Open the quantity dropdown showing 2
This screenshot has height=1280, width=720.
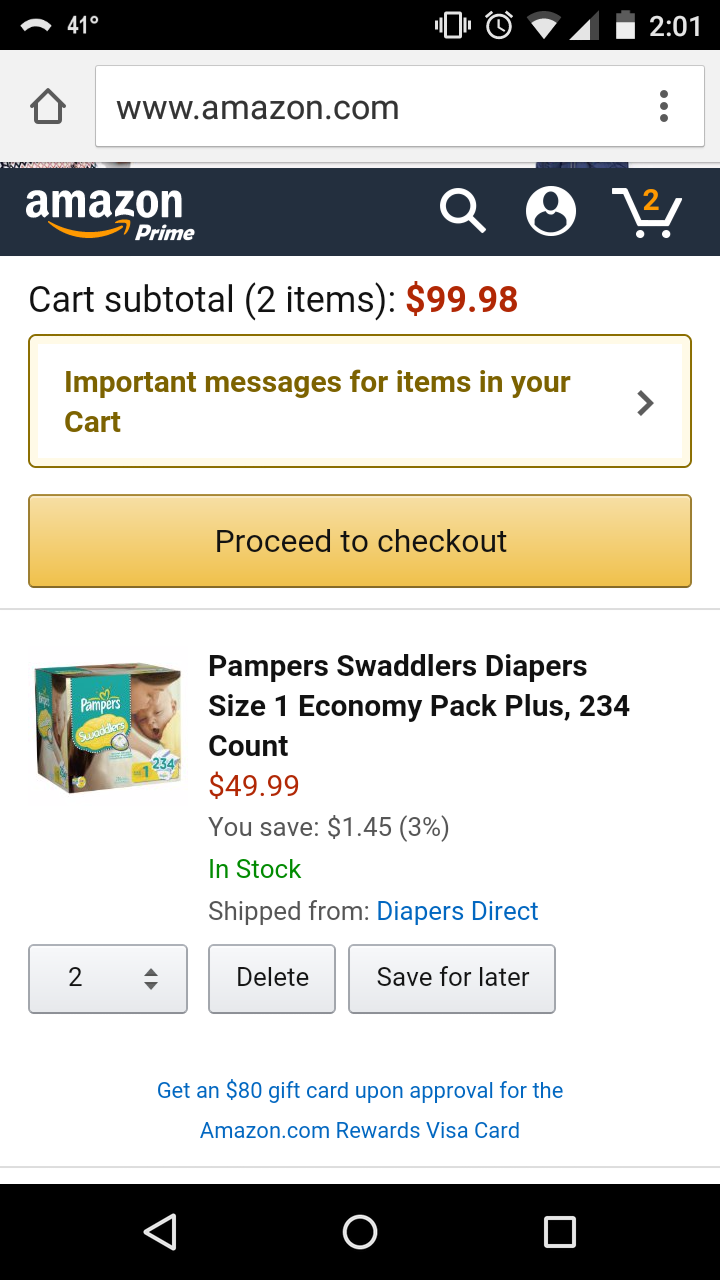point(108,978)
